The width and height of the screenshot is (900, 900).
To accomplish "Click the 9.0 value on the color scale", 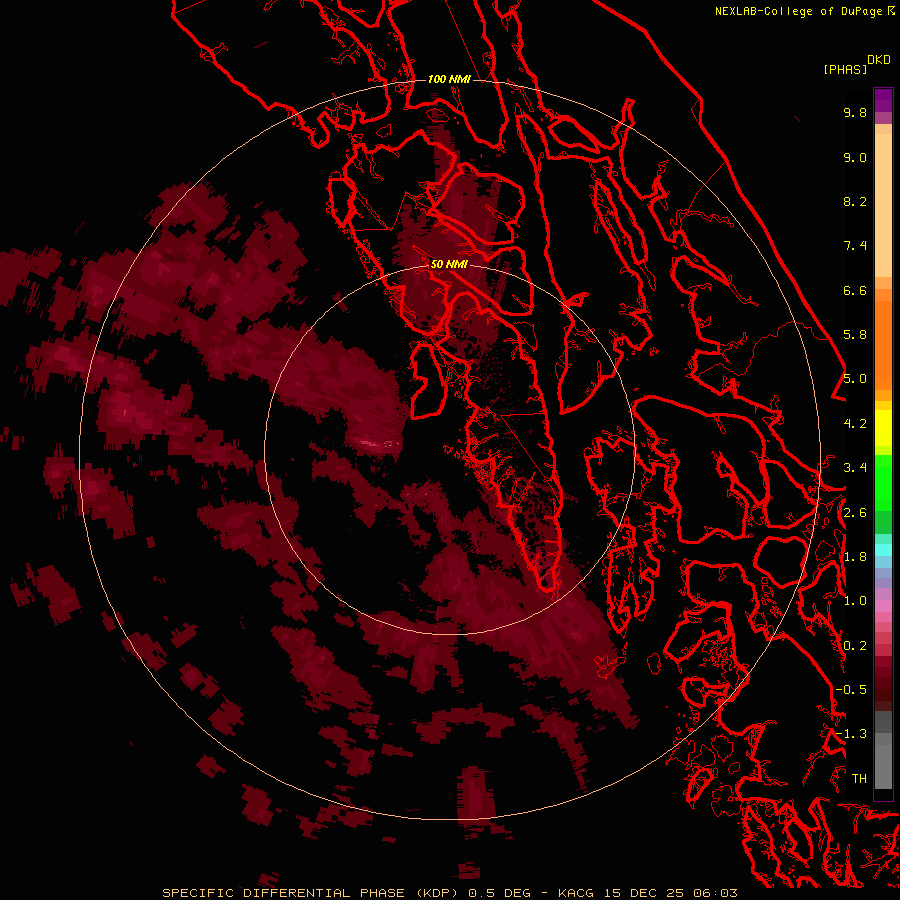I will click(855, 157).
